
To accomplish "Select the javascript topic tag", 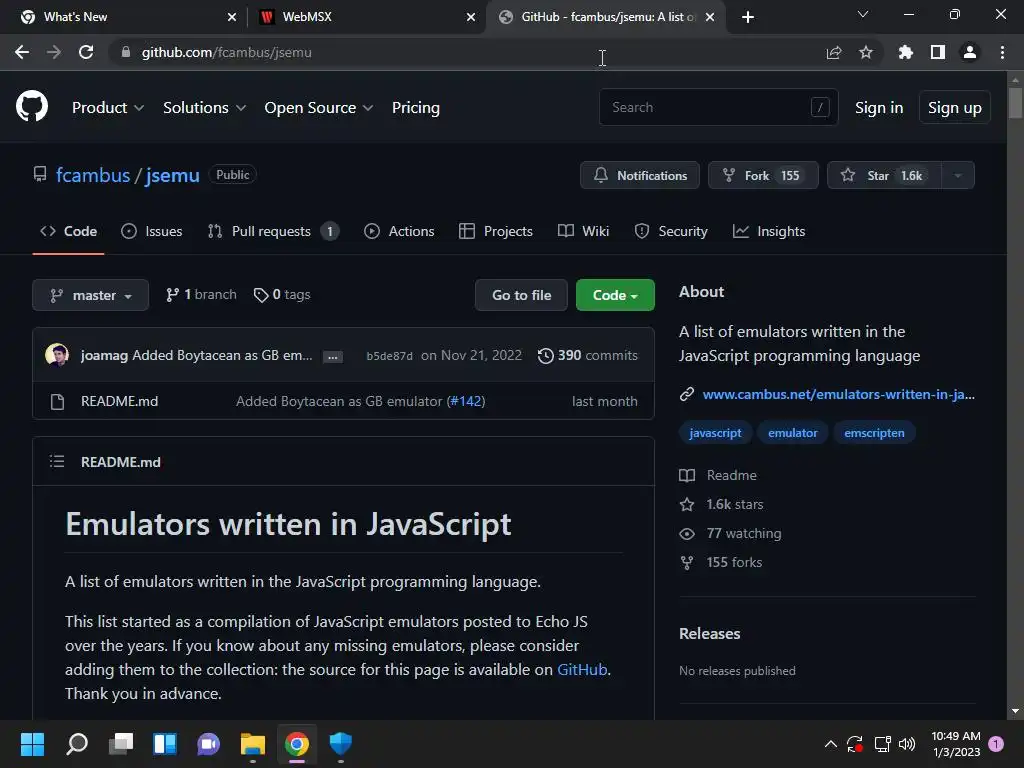I will (715, 433).
